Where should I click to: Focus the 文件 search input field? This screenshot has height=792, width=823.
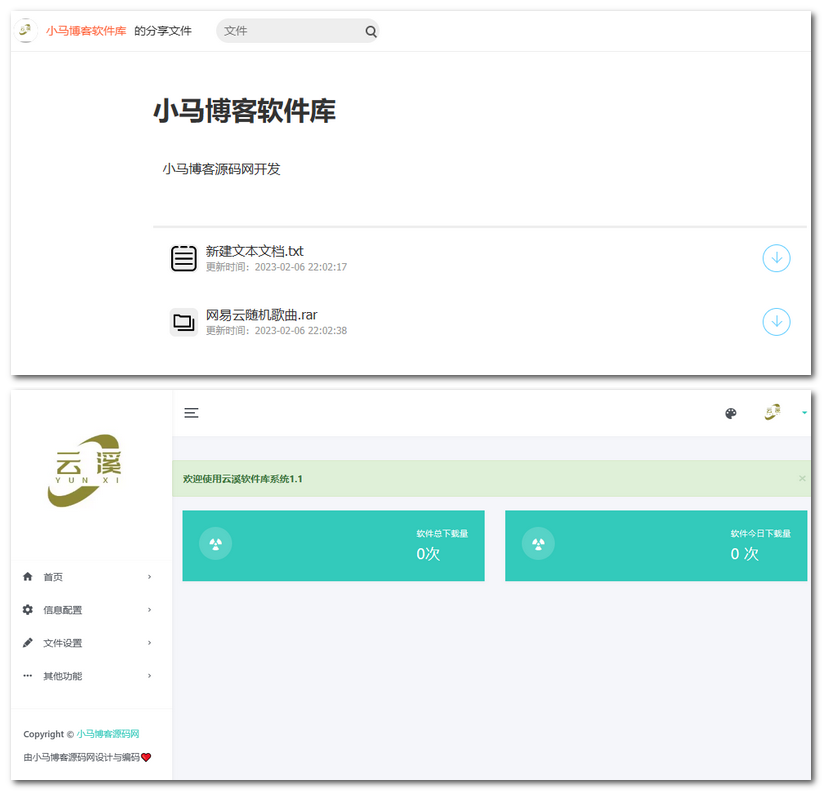(290, 31)
